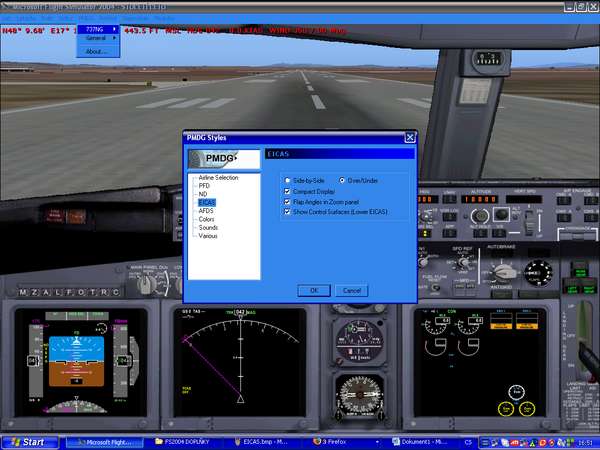Select AFDS in the styles tree

[206, 211]
